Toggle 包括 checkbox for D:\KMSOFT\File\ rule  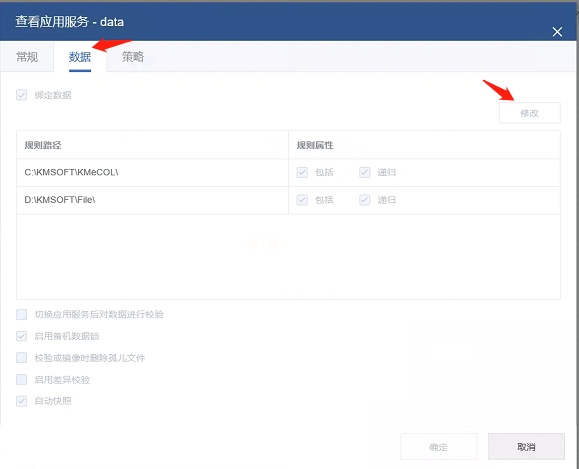[302, 200]
